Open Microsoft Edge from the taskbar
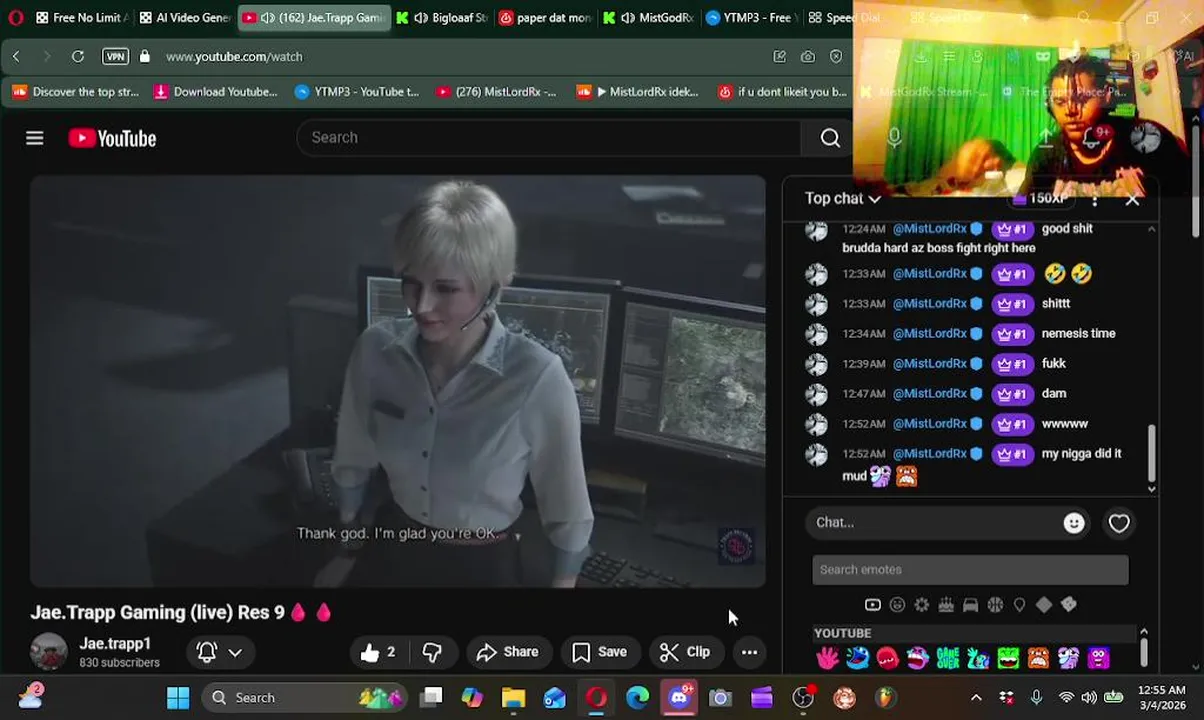 637,697
